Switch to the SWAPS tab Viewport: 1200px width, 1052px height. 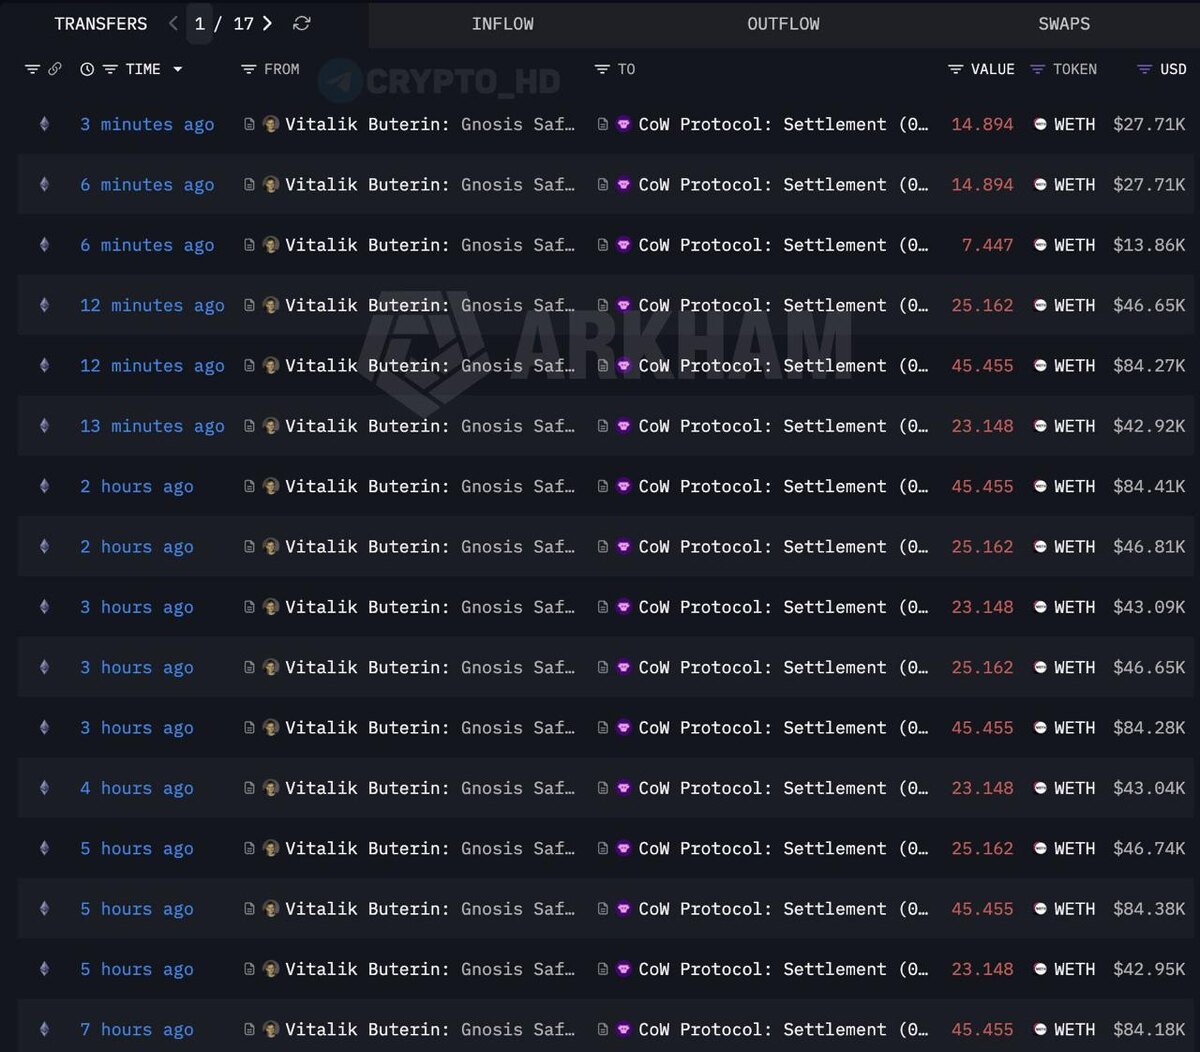pyautogui.click(x=1064, y=23)
